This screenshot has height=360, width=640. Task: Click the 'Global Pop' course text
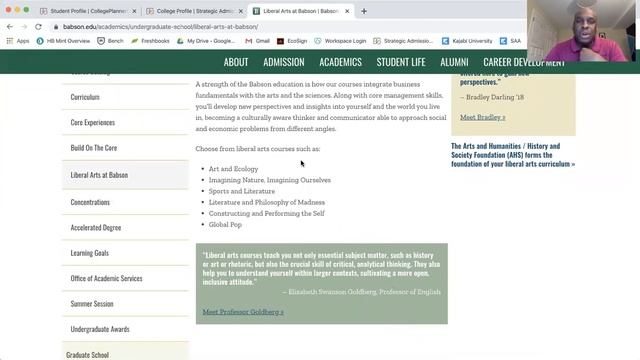tap(225, 224)
